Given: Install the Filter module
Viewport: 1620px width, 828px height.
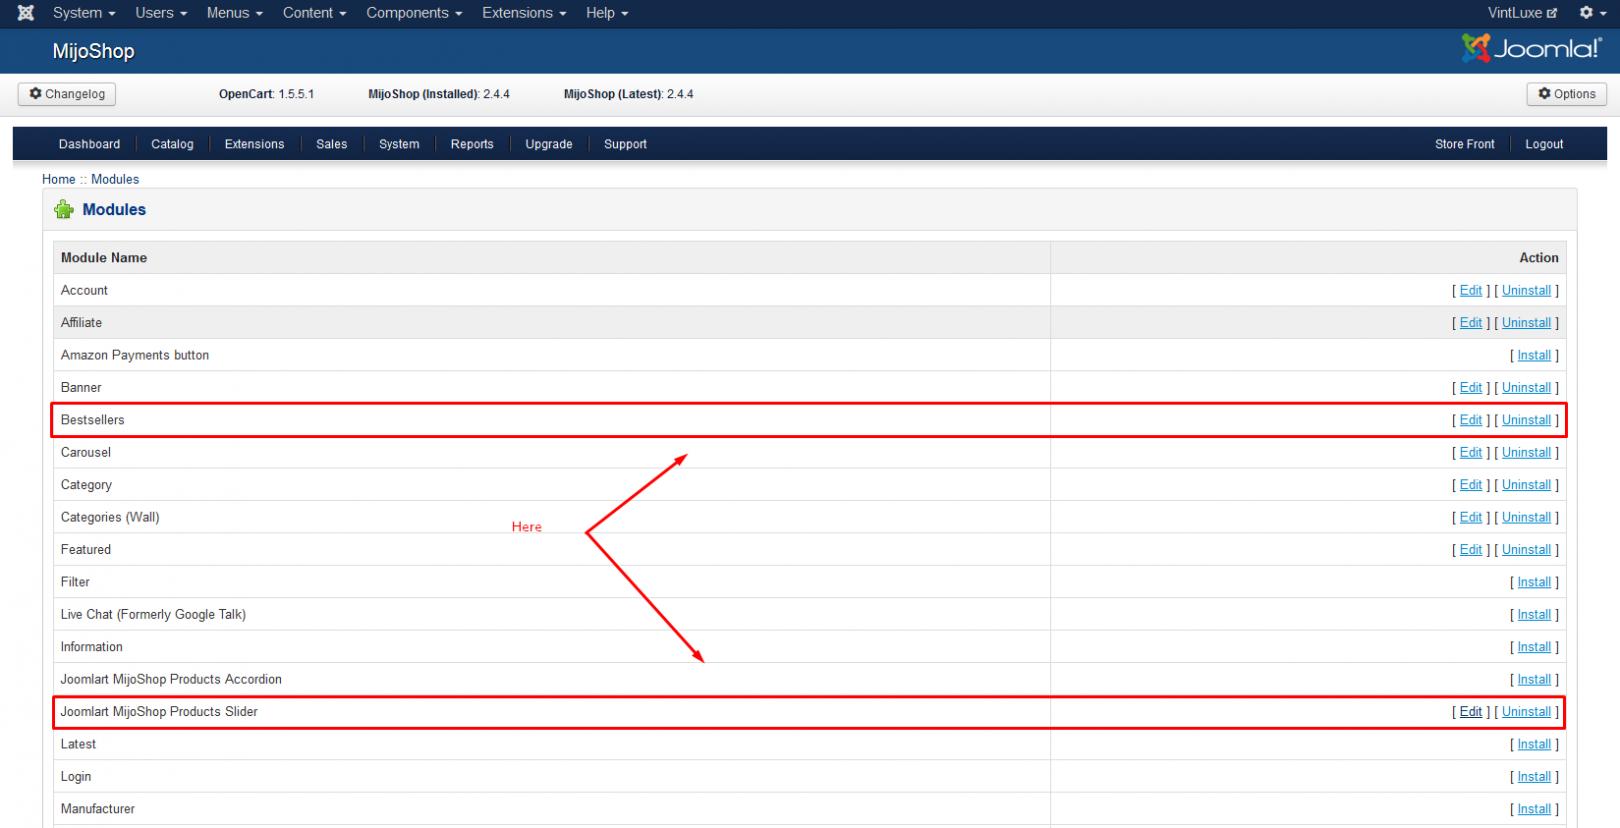Looking at the screenshot, I should point(1534,582).
